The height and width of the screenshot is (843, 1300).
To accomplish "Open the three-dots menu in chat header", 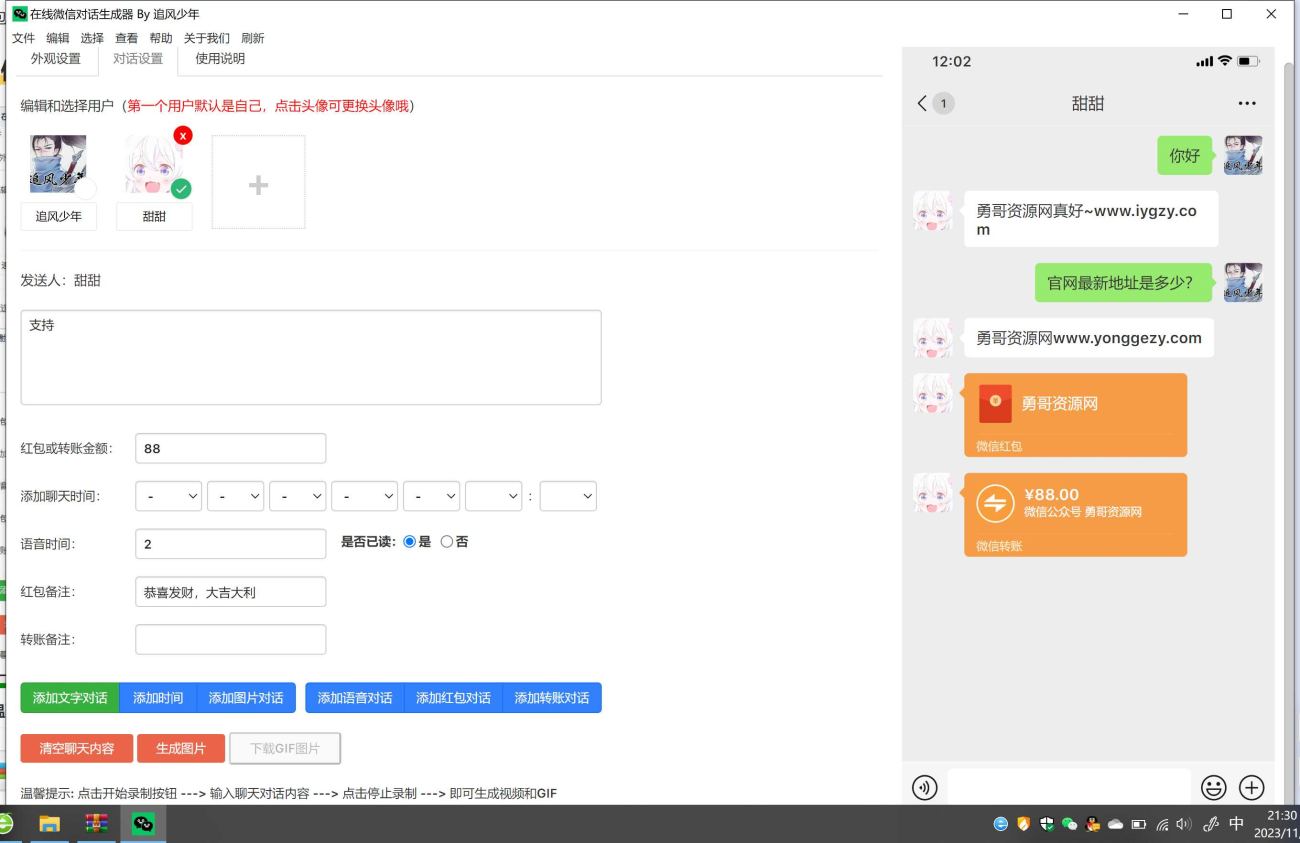I will click(1246, 103).
